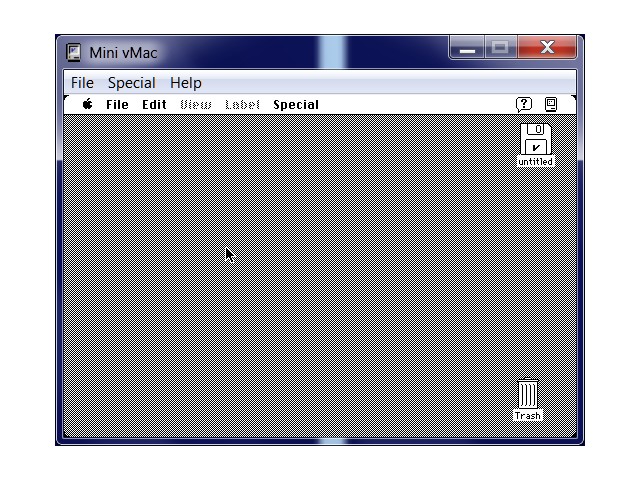
Task: Open Mini vMac window's Help menu
Action: [x=186, y=83]
